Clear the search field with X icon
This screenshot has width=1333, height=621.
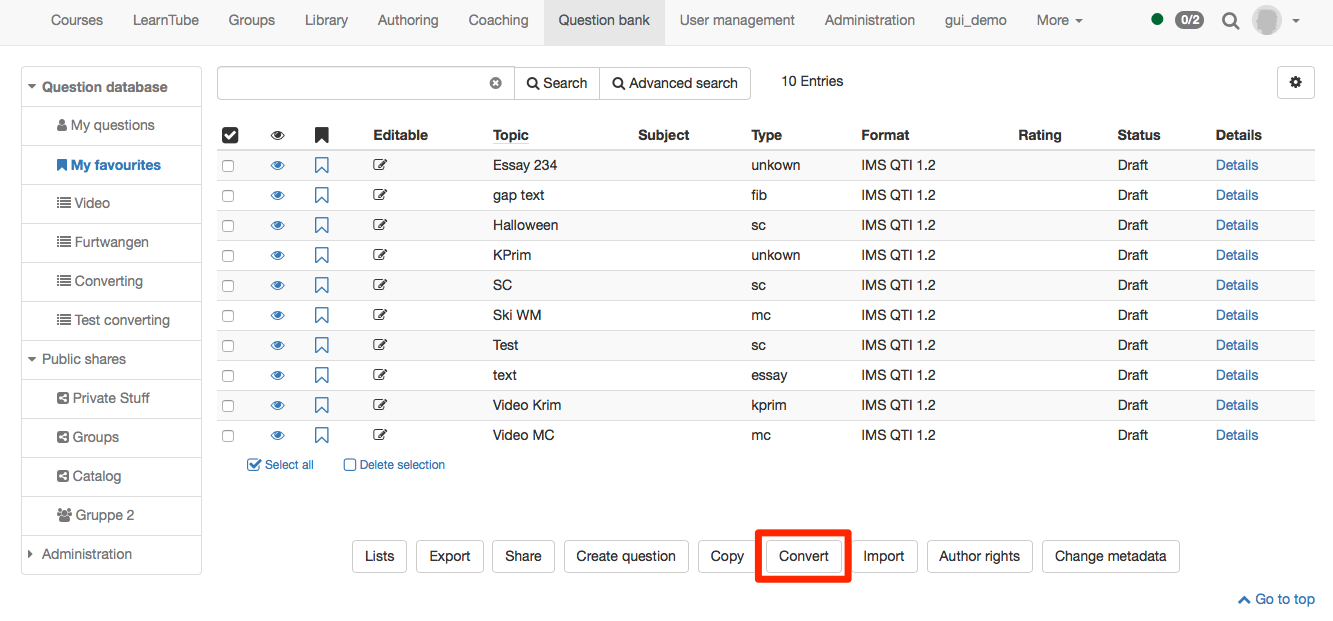click(x=495, y=83)
